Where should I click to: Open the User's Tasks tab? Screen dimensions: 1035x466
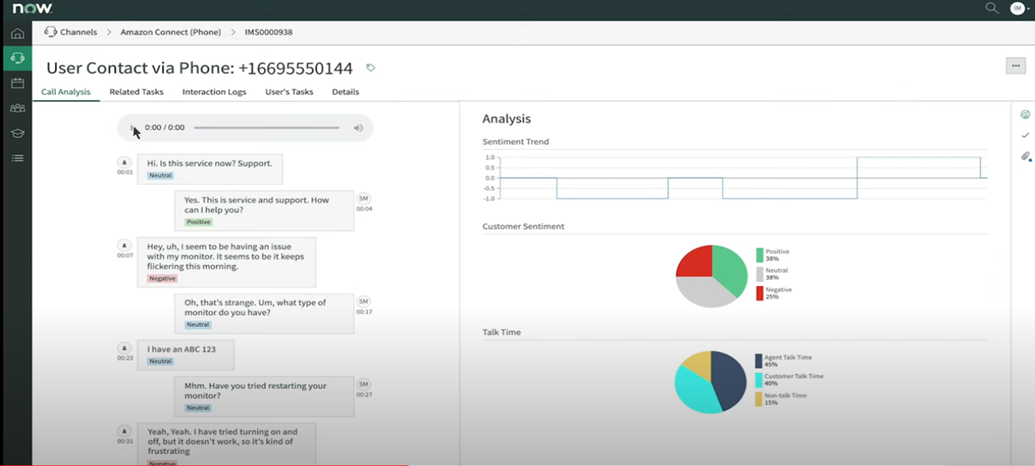[x=289, y=92]
